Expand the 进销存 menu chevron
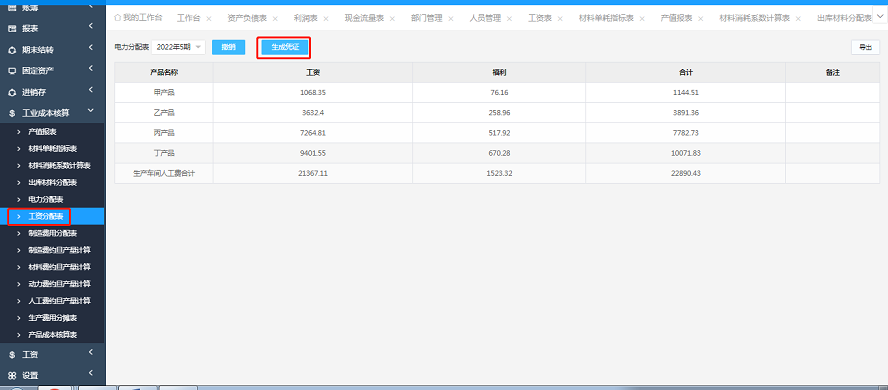 pyautogui.click(x=91, y=90)
